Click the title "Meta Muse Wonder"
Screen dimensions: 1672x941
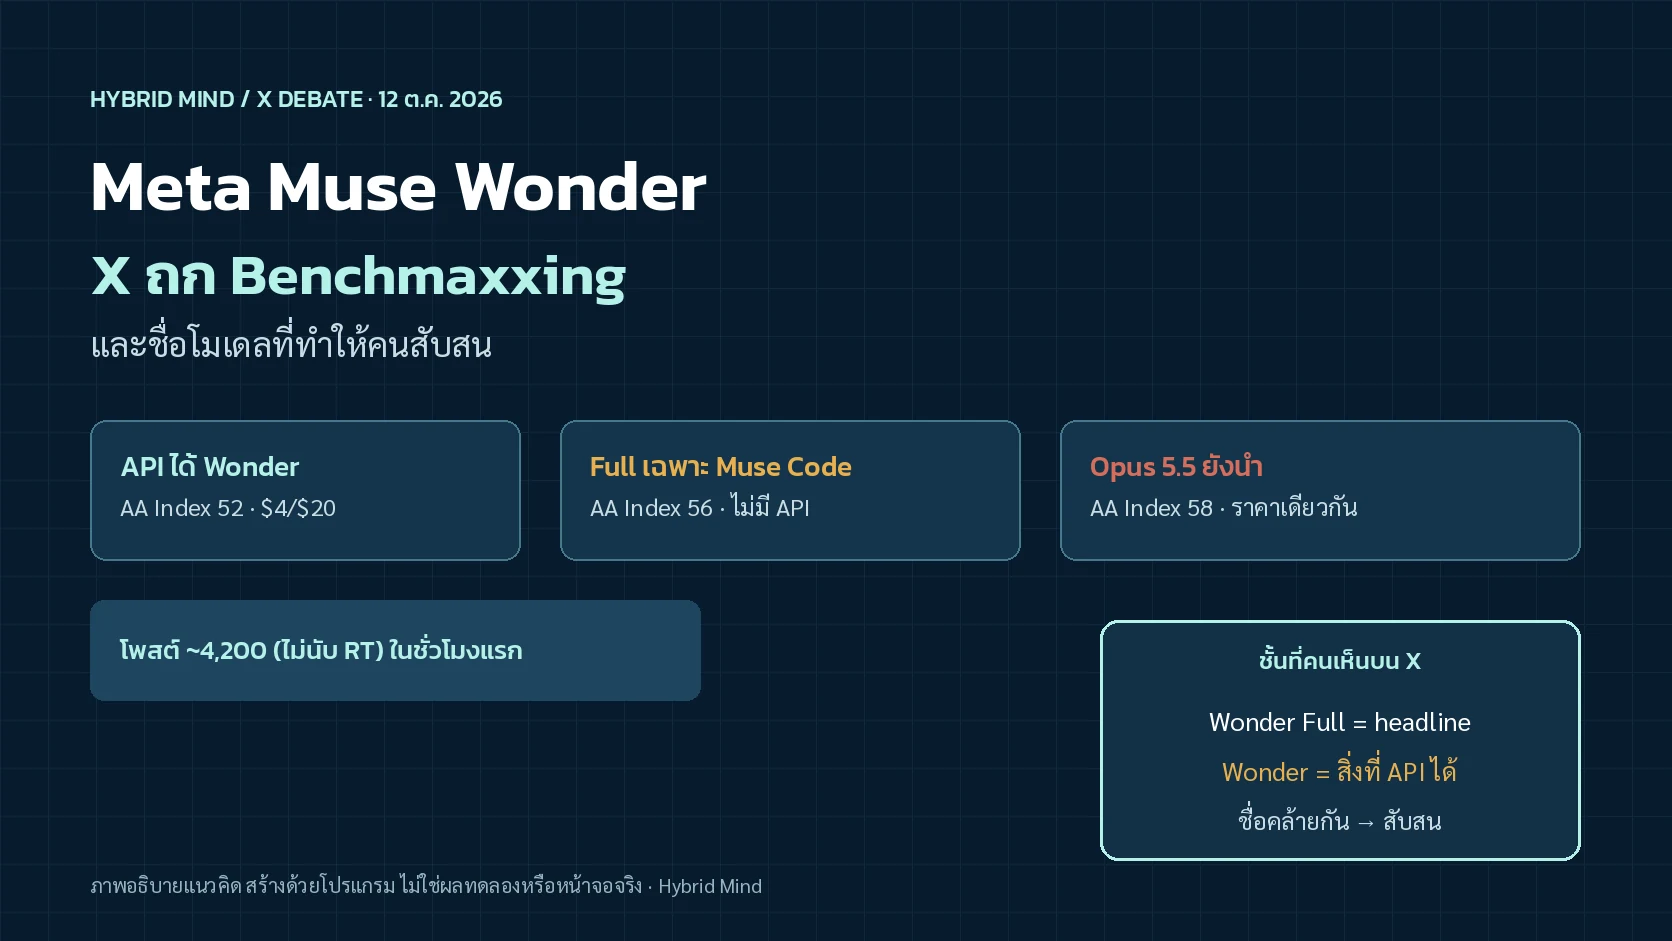398,187
